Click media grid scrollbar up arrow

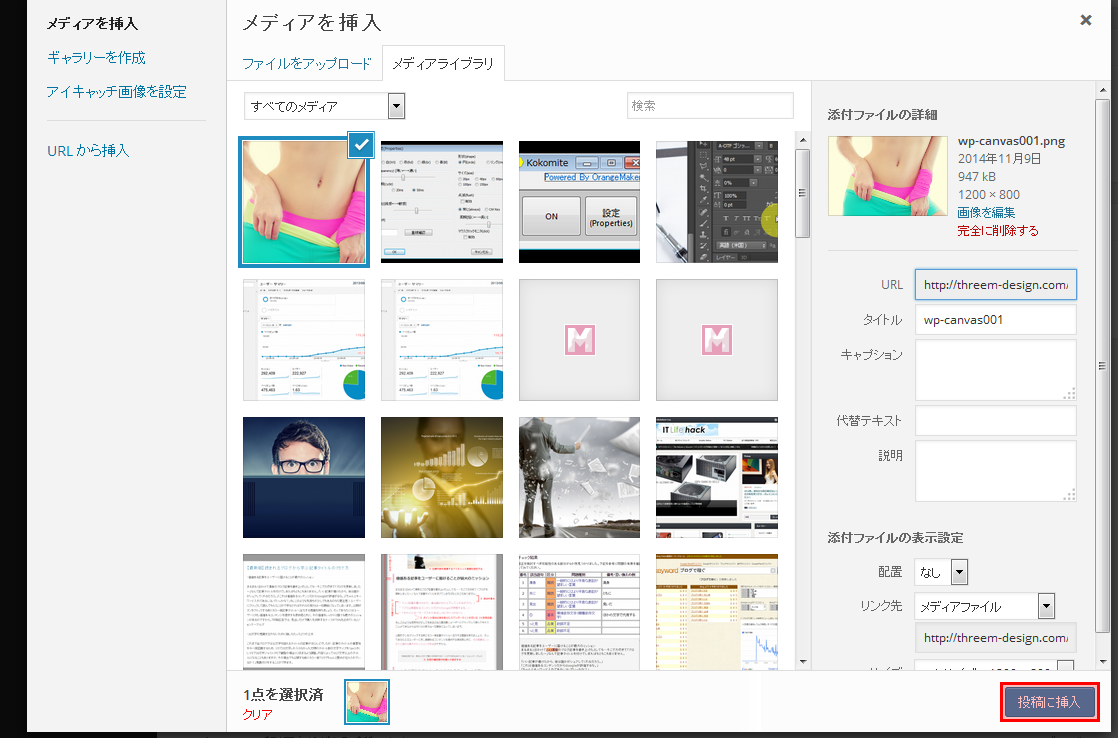(x=803, y=140)
